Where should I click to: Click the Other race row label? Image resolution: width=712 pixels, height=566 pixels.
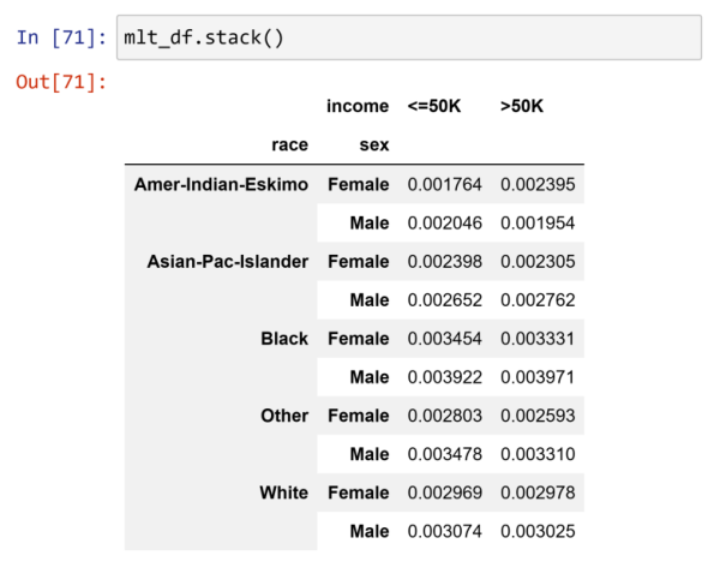284,415
